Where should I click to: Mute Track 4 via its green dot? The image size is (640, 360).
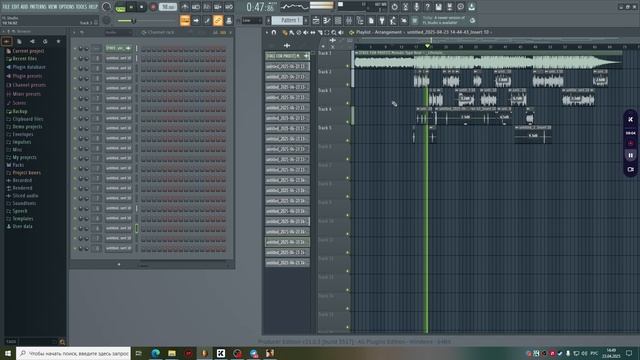pyautogui.click(x=348, y=122)
